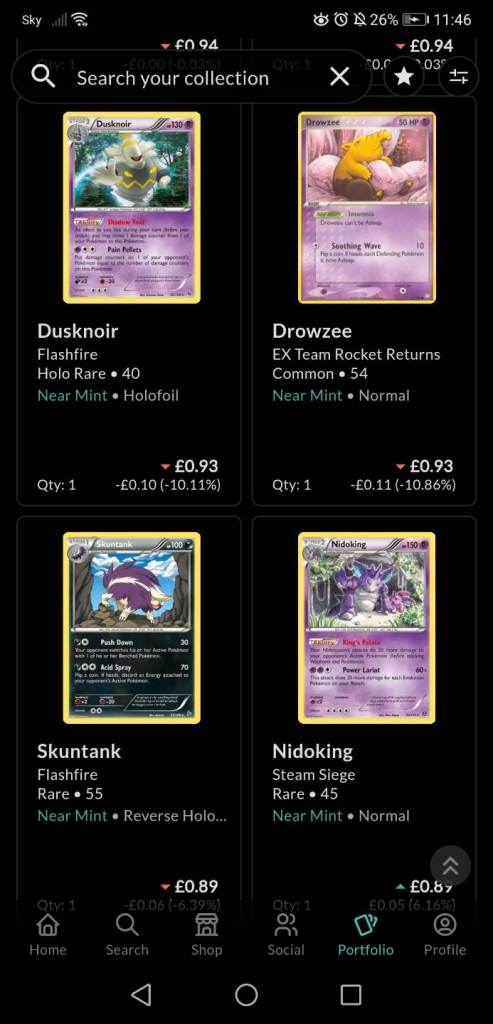Open the Home tab

pos(48,935)
